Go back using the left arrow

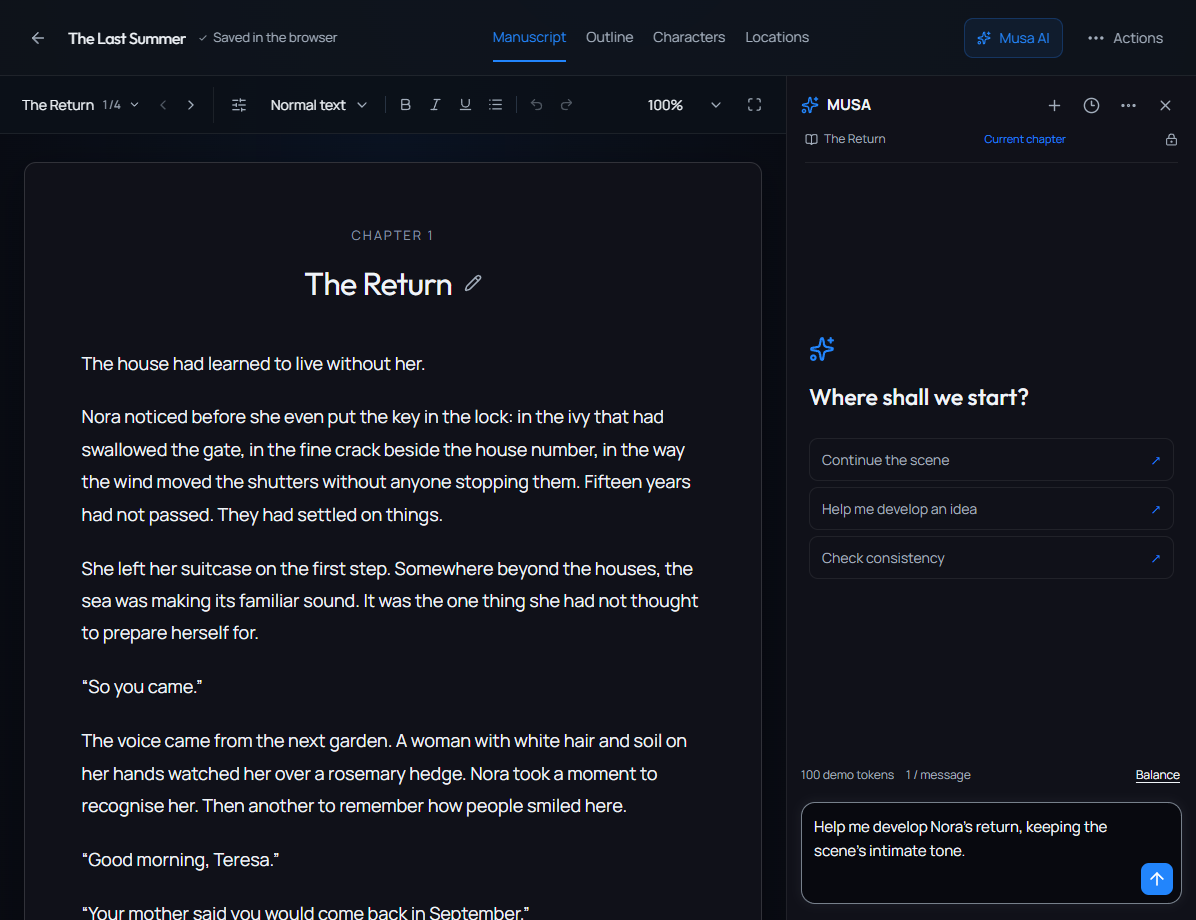pyautogui.click(x=37, y=38)
